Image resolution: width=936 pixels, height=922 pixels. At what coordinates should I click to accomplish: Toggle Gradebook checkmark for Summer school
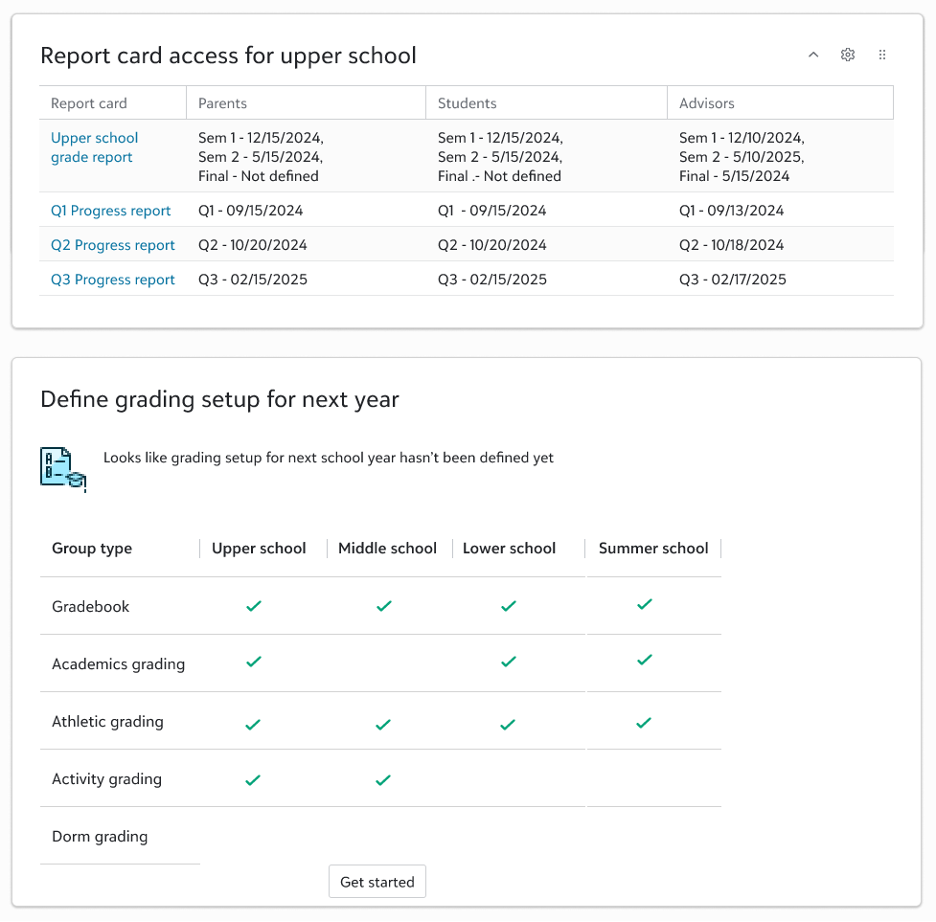pyautogui.click(x=645, y=605)
